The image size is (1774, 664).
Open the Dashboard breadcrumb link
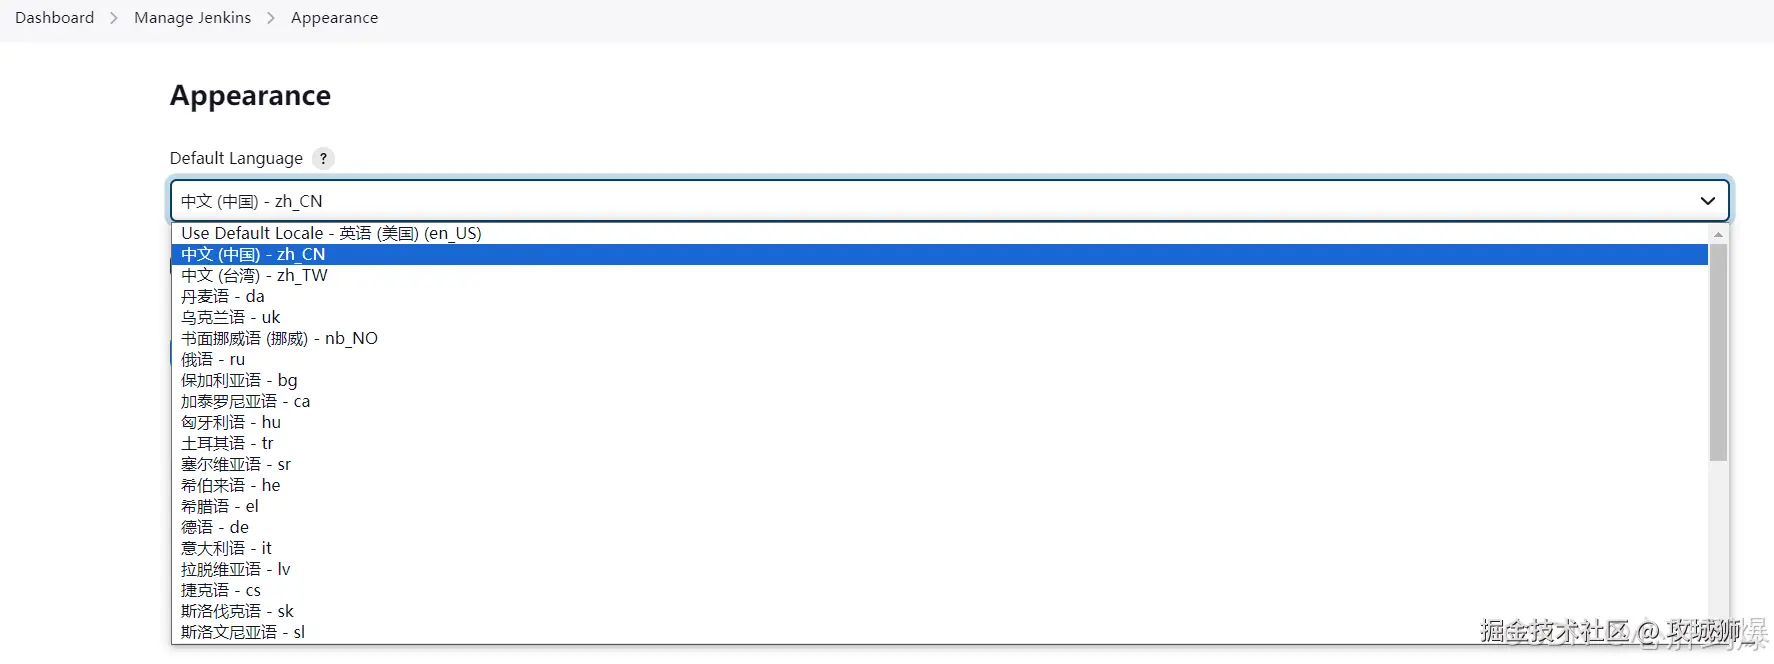point(55,18)
